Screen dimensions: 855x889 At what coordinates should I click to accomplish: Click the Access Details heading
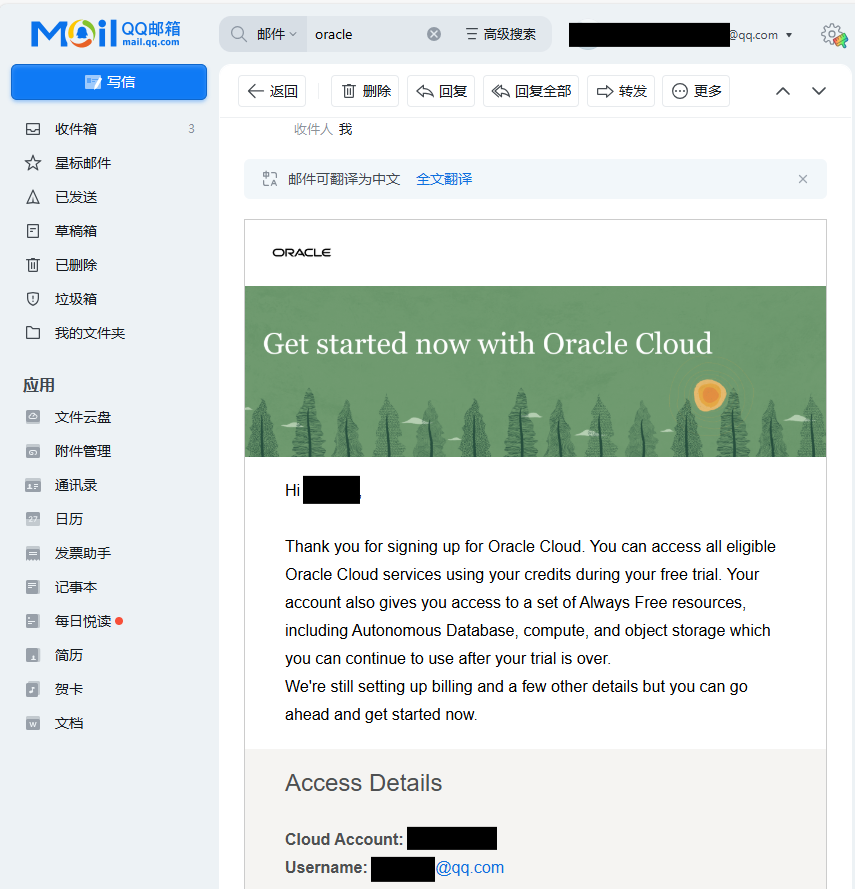click(363, 783)
